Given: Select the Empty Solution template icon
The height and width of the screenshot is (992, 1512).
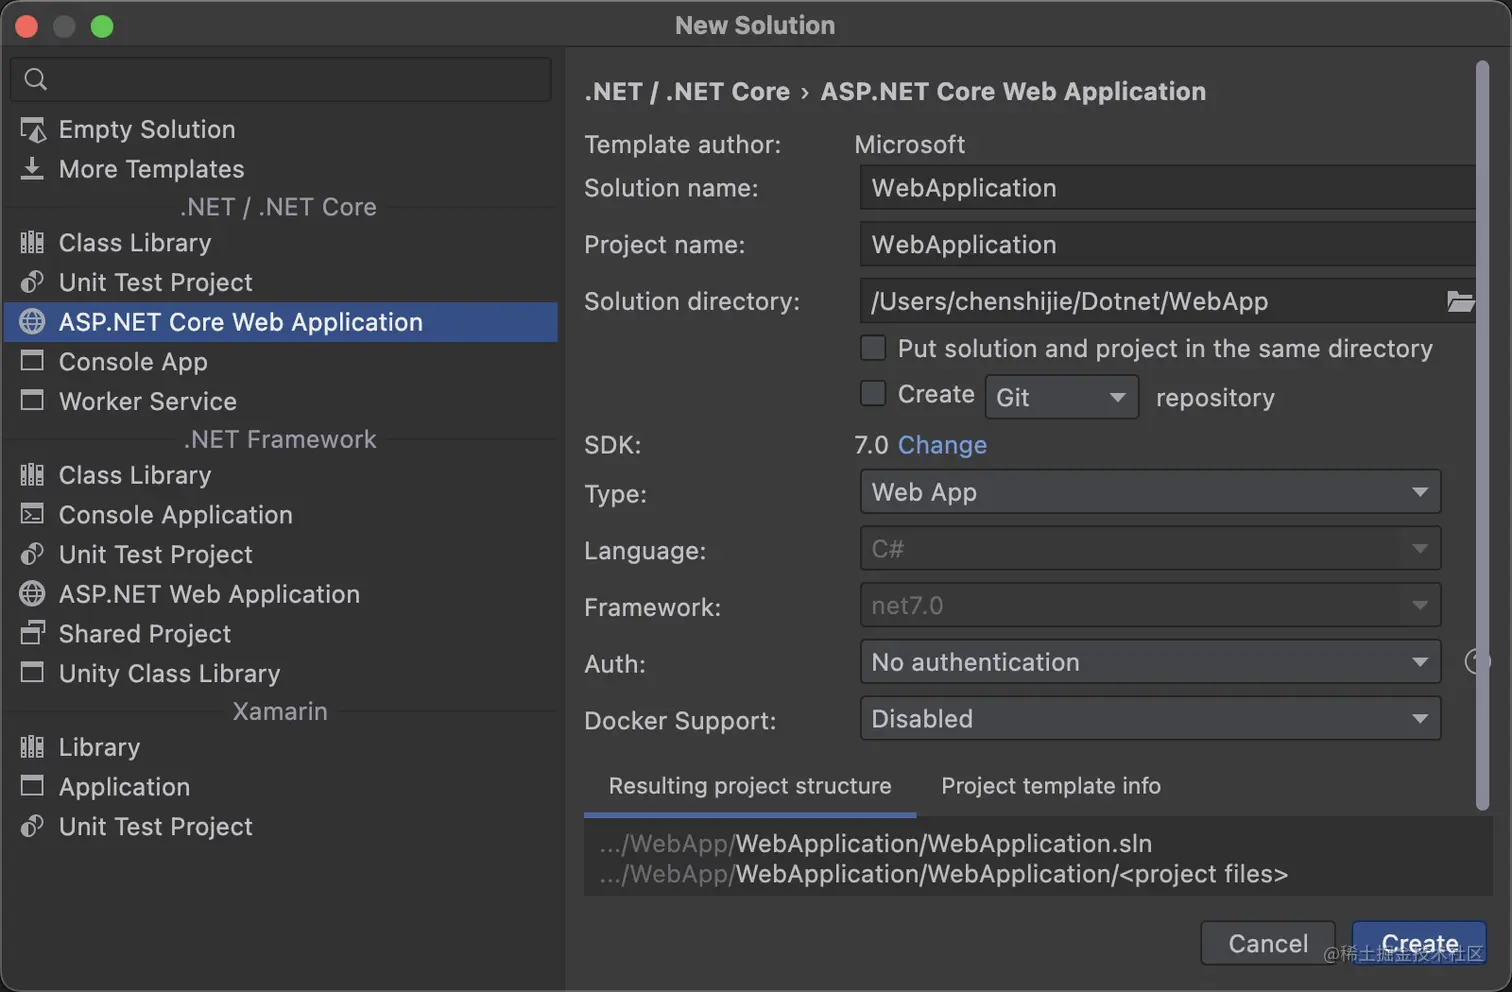Looking at the screenshot, I should point(33,130).
